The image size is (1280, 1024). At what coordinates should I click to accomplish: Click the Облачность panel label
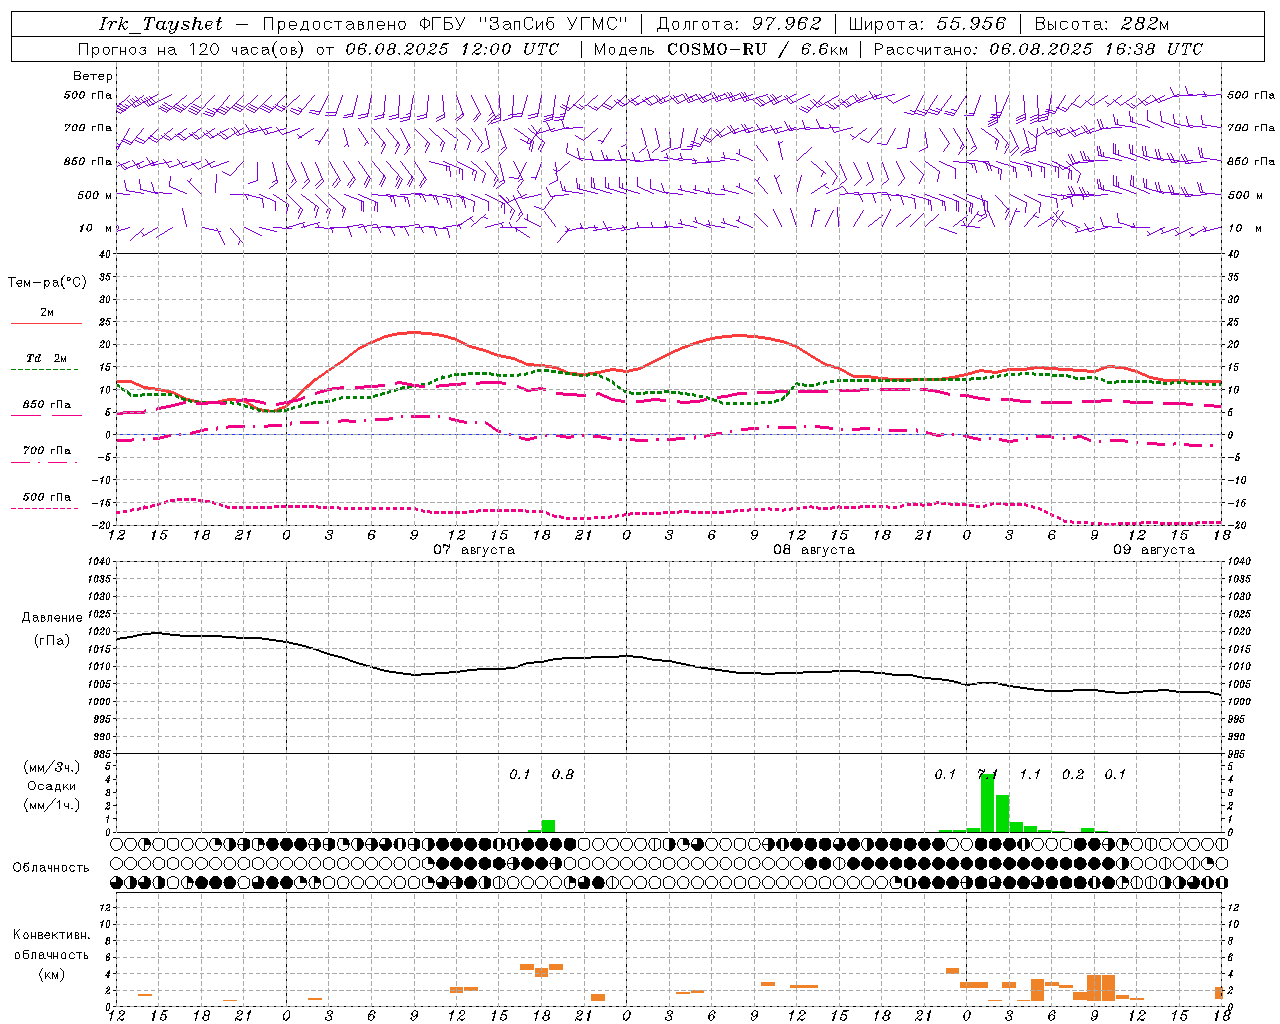(51, 867)
